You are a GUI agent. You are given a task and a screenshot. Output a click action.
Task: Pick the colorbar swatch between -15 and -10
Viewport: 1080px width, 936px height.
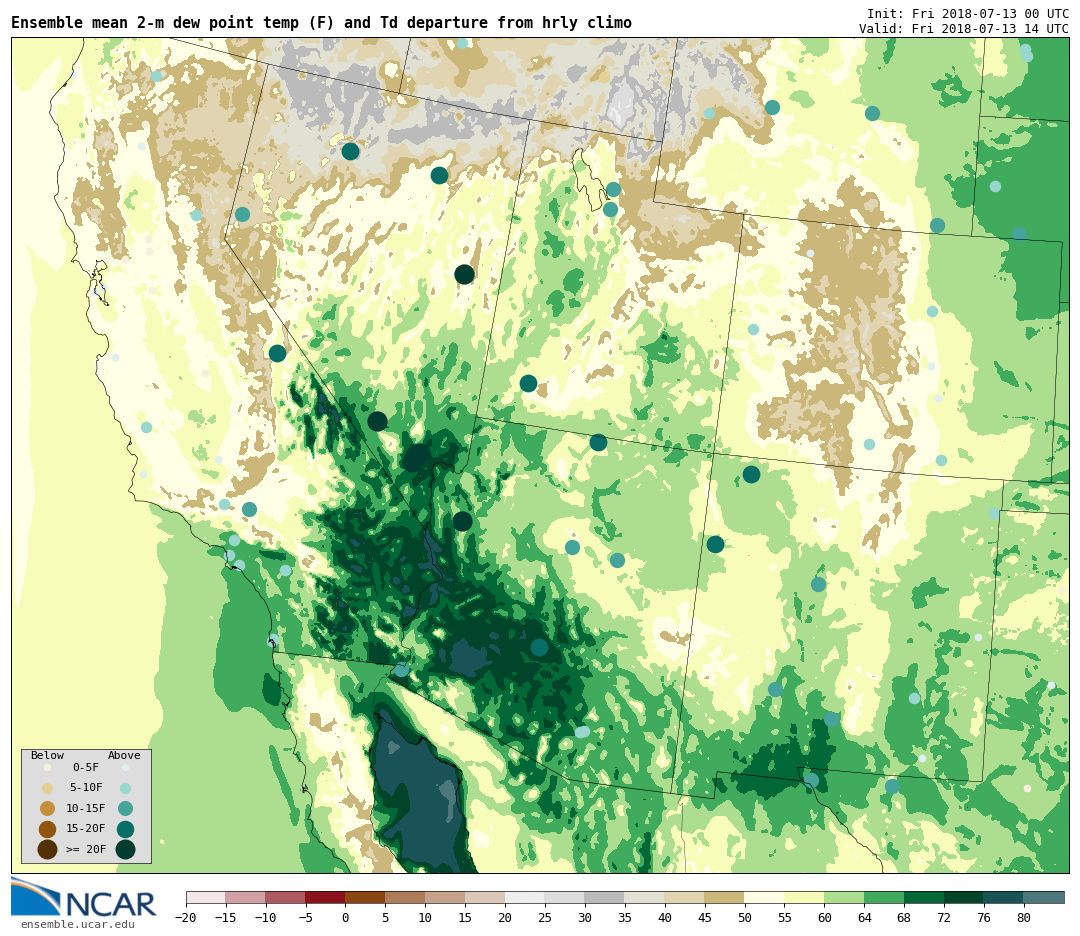point(246,897)
